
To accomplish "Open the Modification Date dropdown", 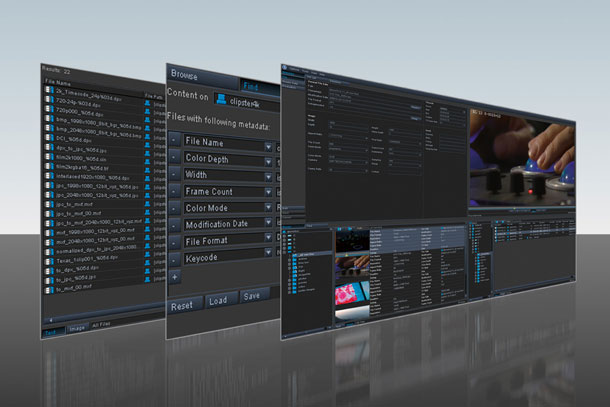I will [x=268, y=222].
